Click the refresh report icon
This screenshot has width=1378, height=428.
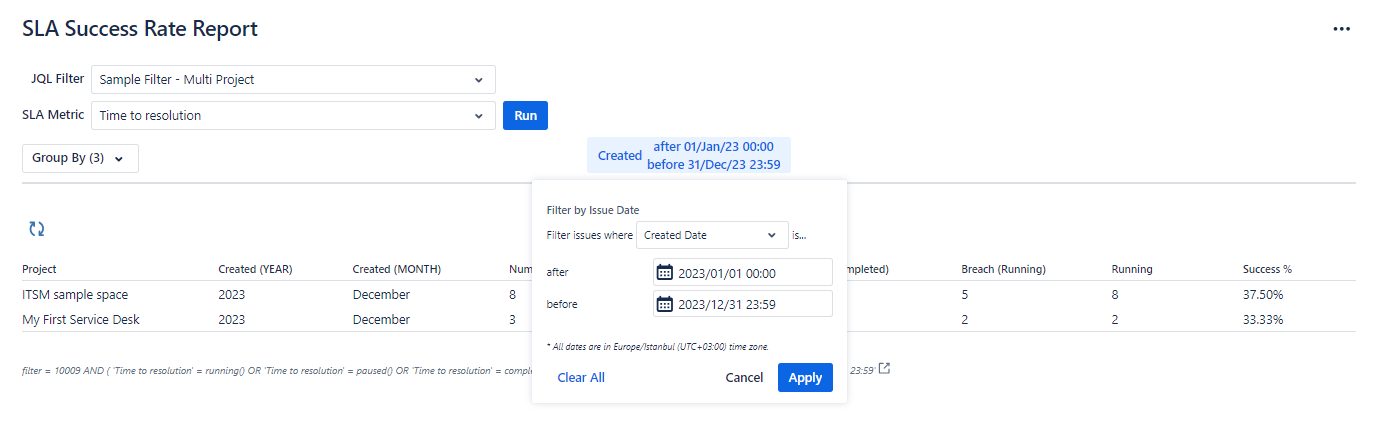[37, 229]
